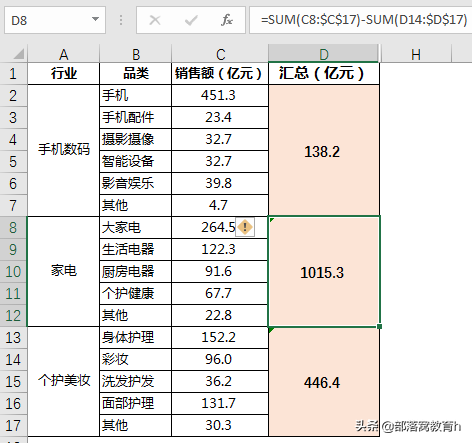Screen dimensions: 472x443
Task: Select row 13 header
Action: pyautogui.click(x=13, y=338)
